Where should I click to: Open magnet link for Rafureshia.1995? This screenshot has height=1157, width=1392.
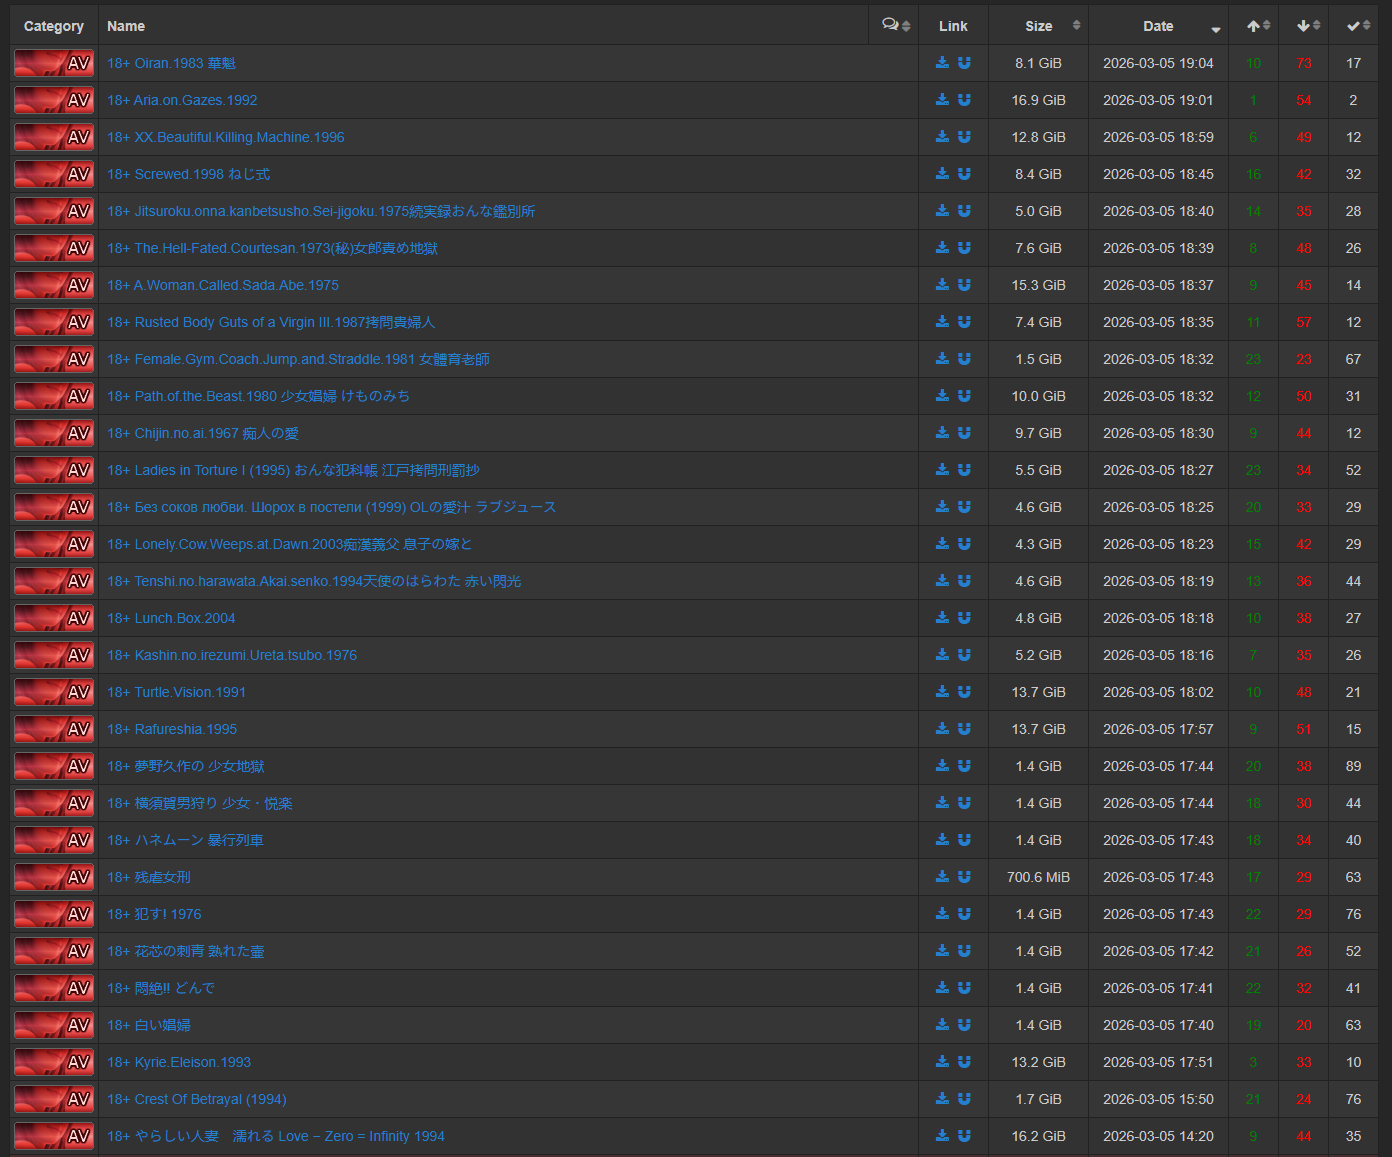(964, 729)
